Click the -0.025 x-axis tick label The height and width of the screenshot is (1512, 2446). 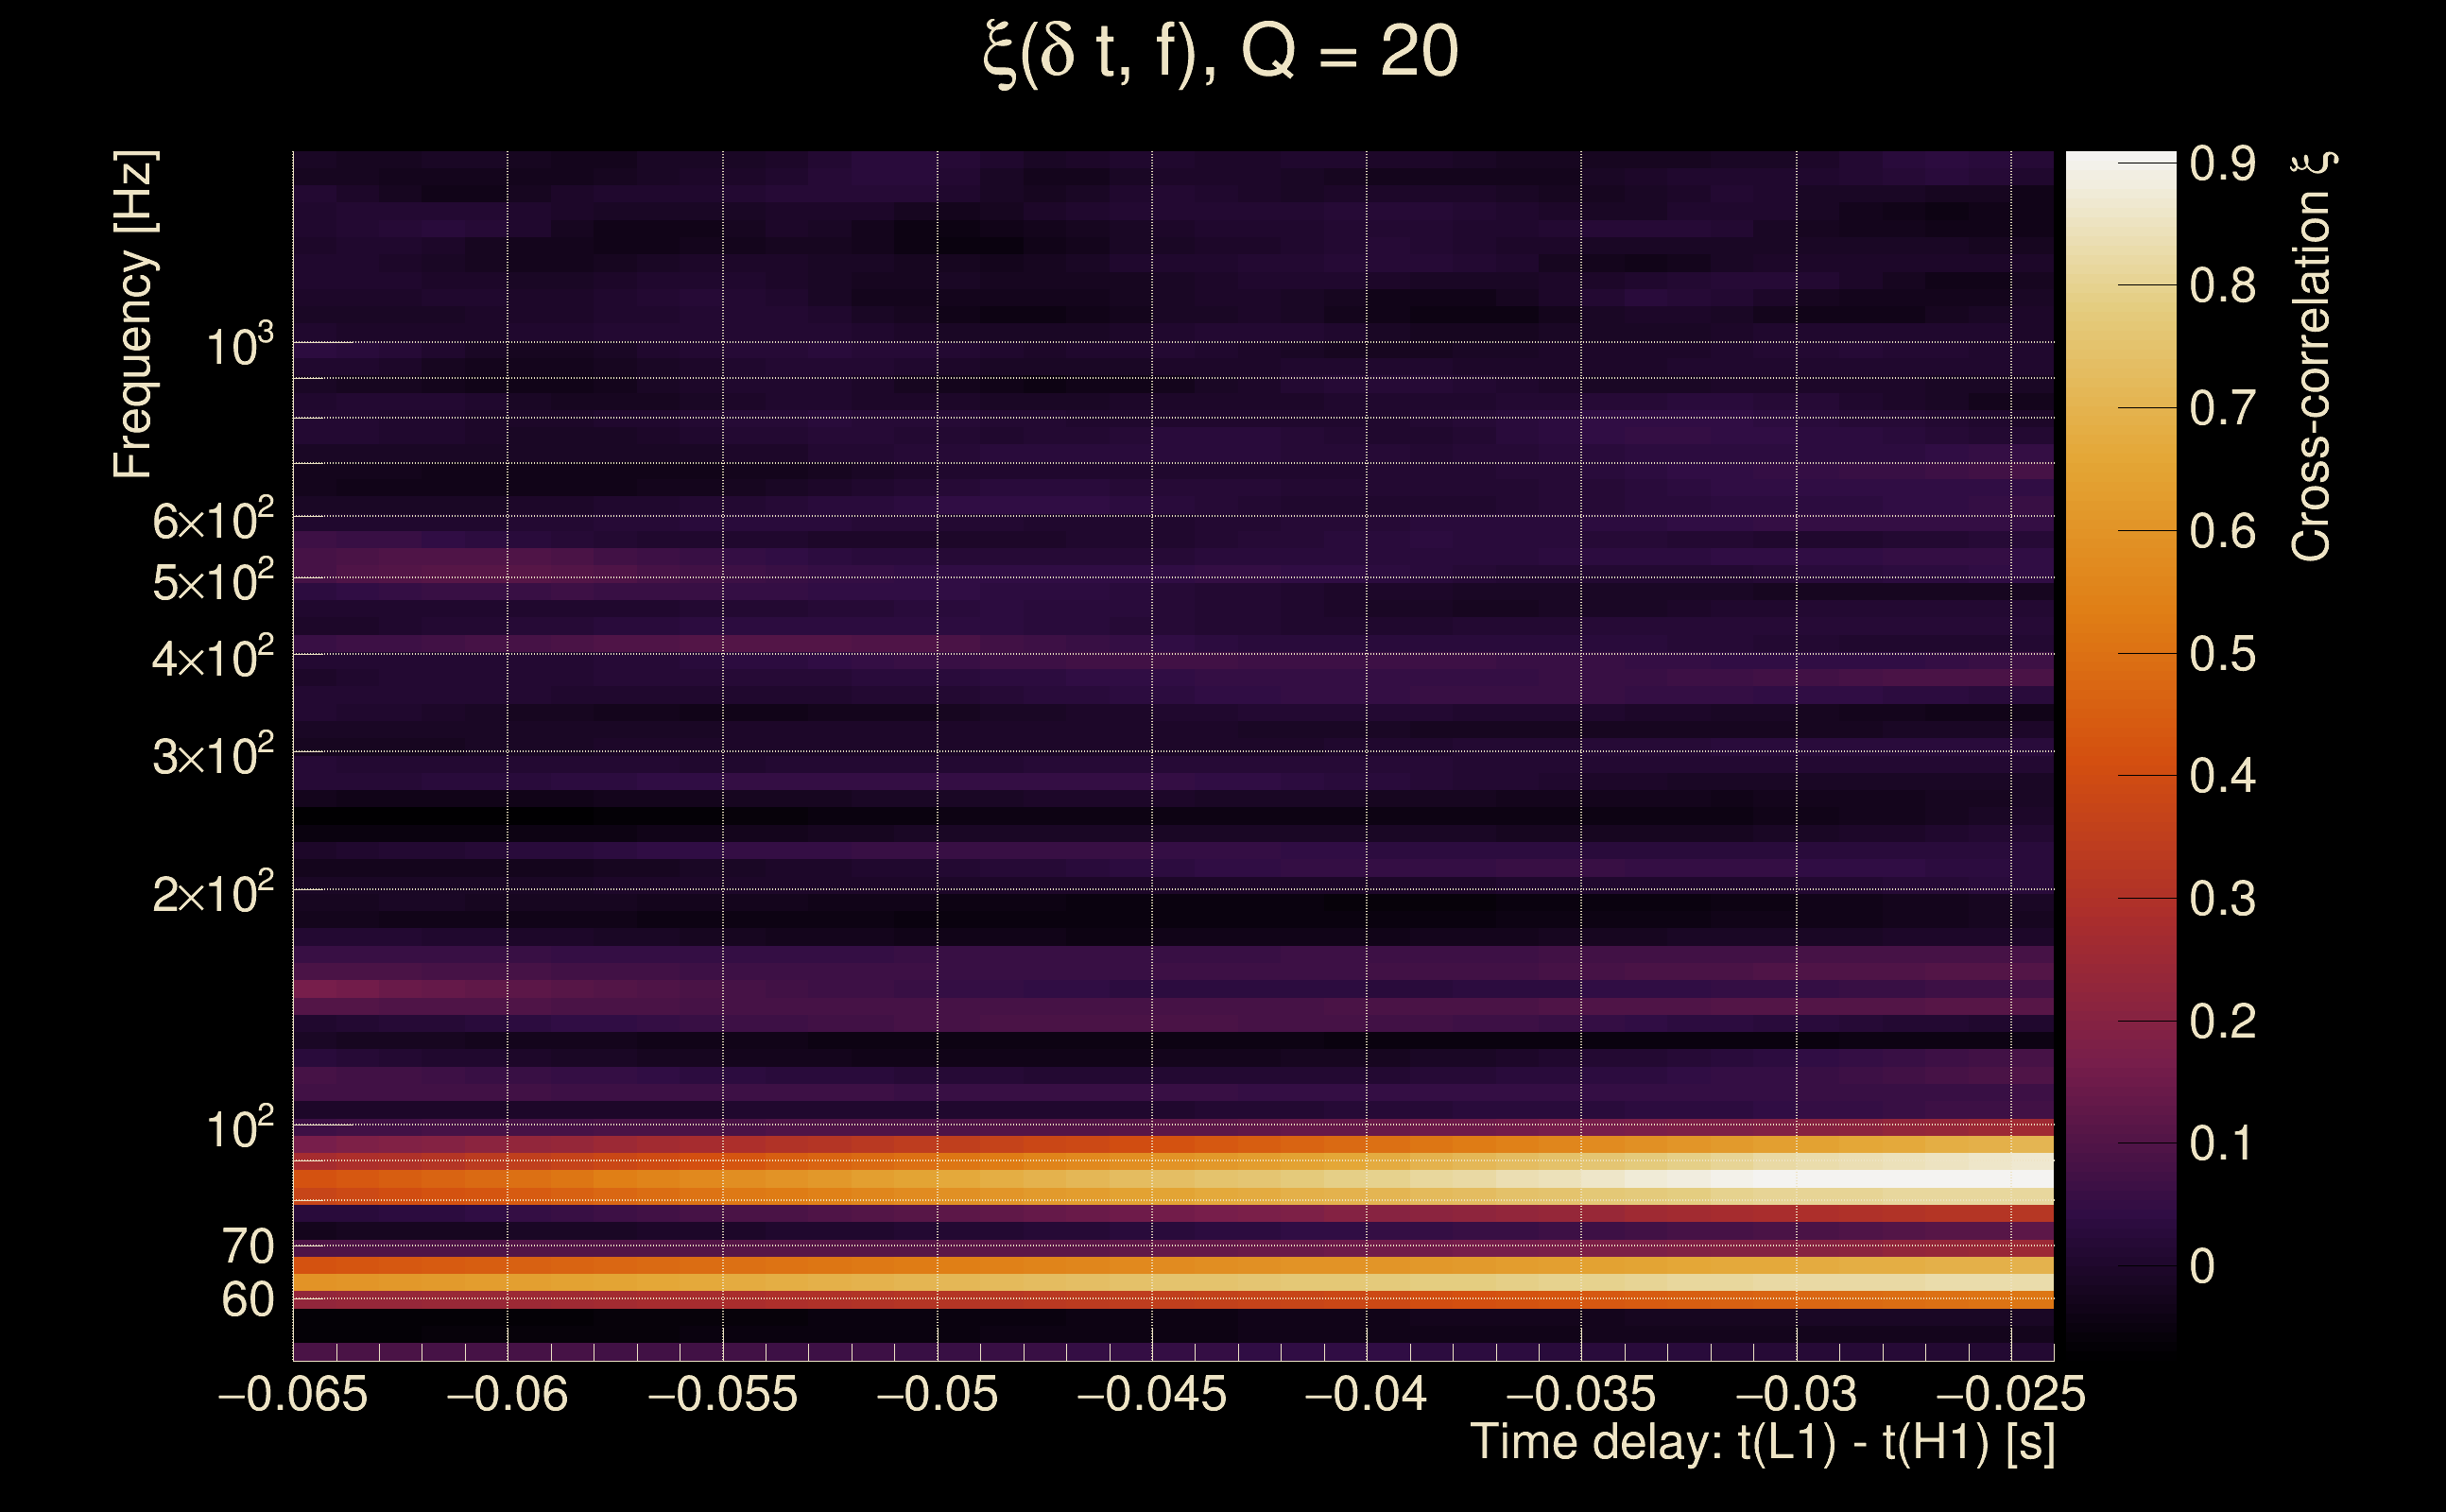coord(2010,1394)
